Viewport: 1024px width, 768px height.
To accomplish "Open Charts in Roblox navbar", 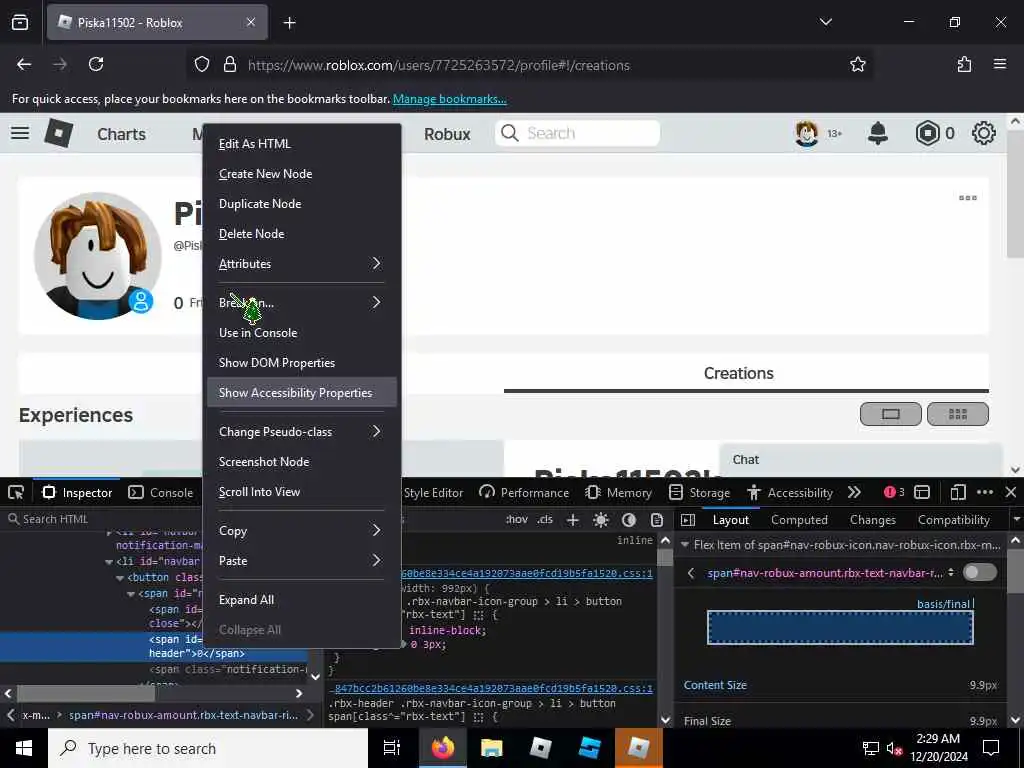I will (121, 134).
